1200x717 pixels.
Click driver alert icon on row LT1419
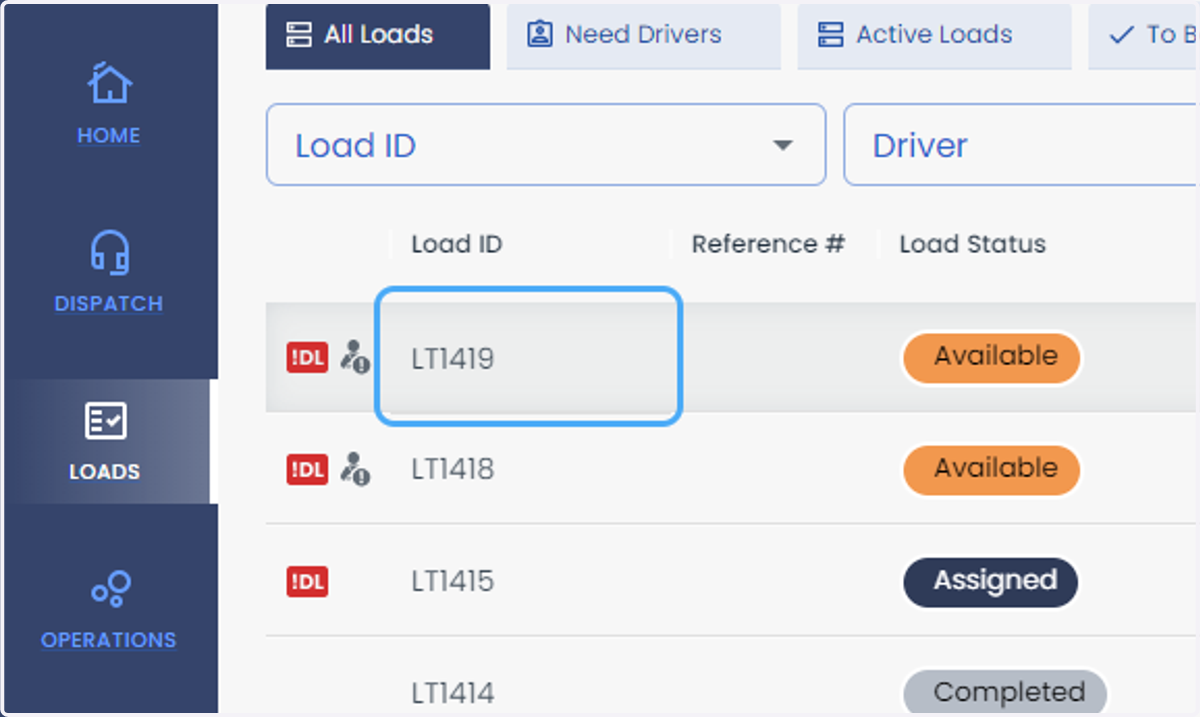coord(355,357)
